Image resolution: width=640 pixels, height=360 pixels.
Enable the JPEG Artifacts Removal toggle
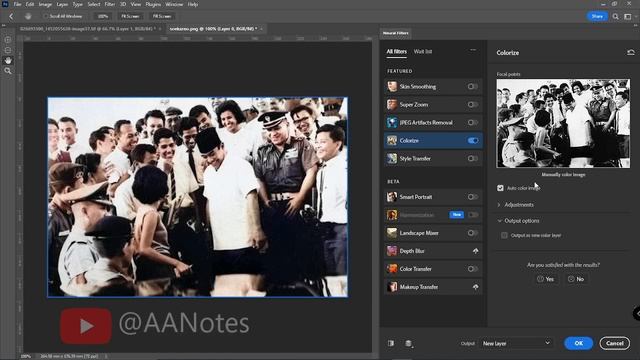[x=473, y=122]
